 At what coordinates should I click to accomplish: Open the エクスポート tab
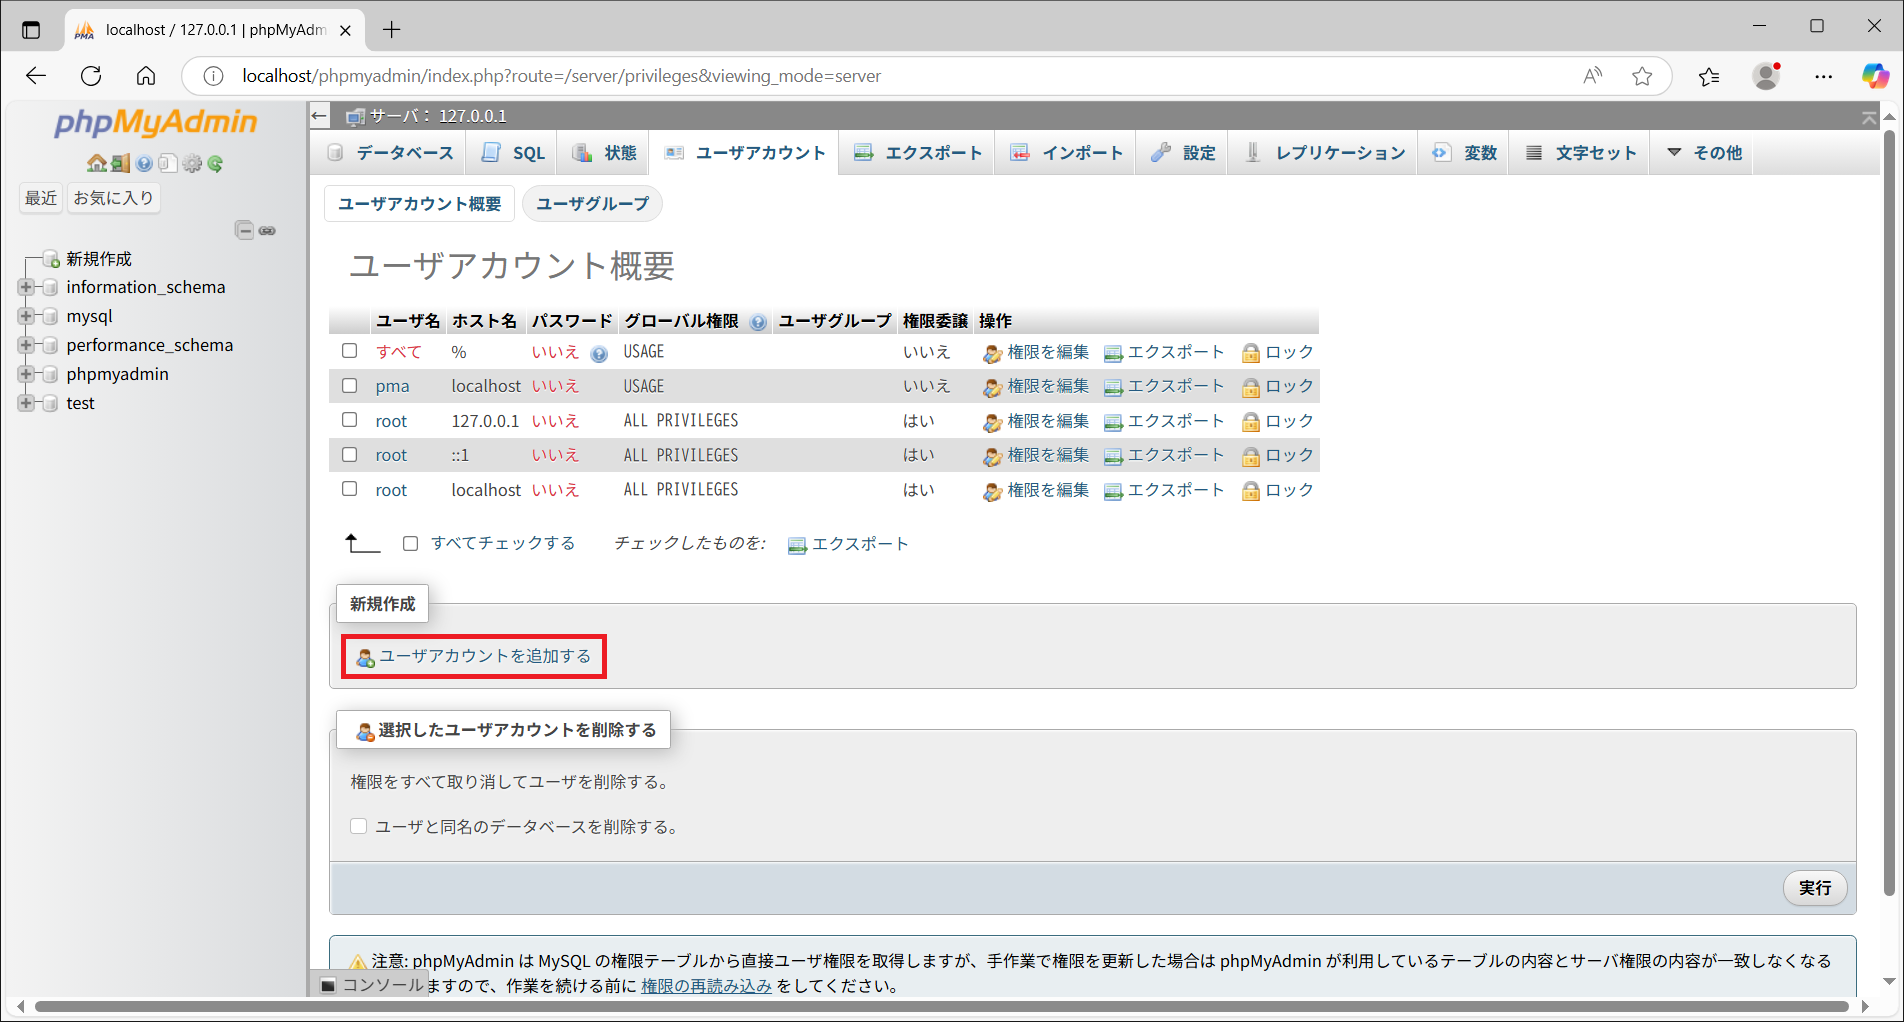point(918,153)
